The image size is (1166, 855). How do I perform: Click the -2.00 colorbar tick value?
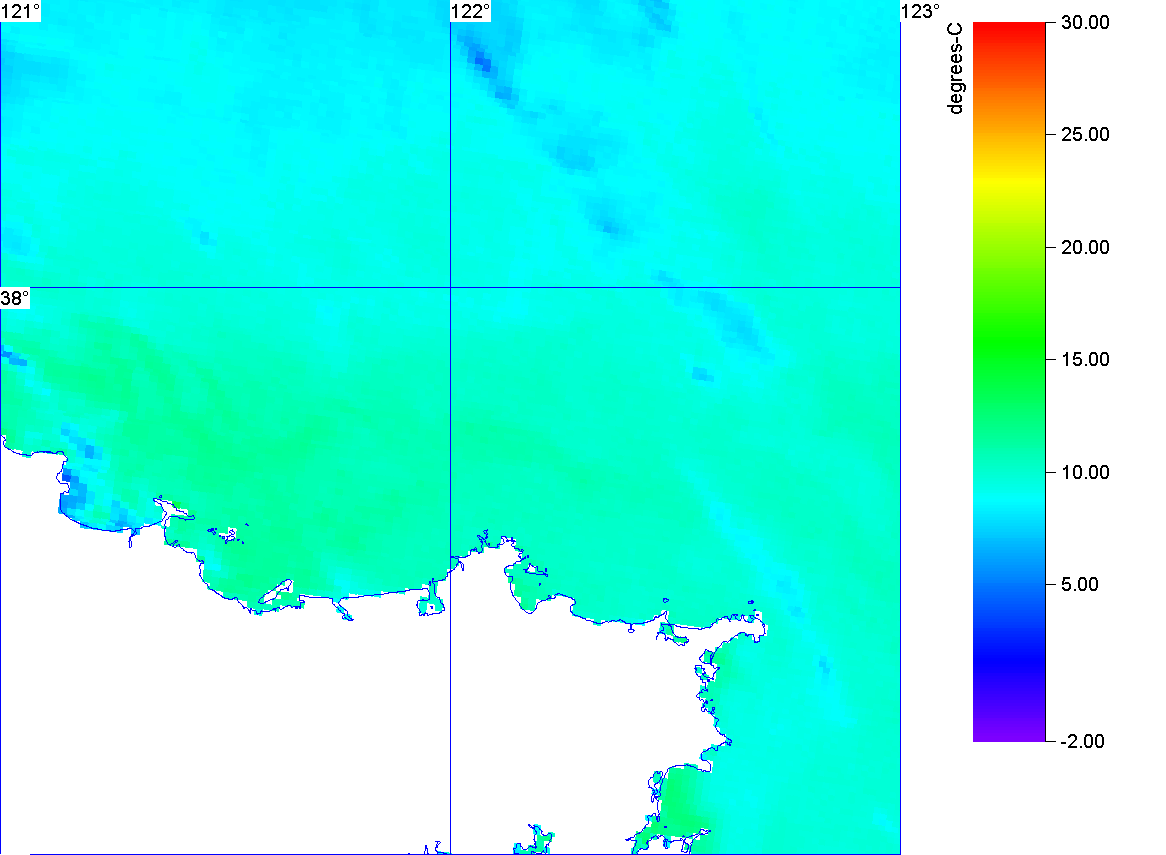1083,741
